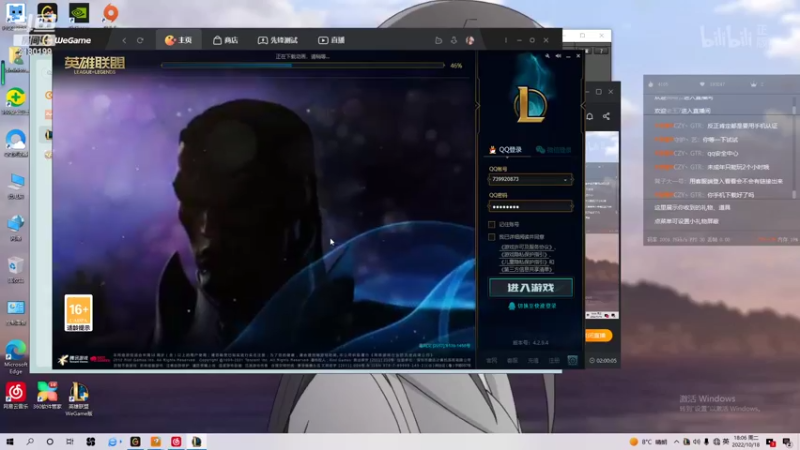
Task: Click the QQ account number field
Action: pyautogui.click(x=530, y=180)
